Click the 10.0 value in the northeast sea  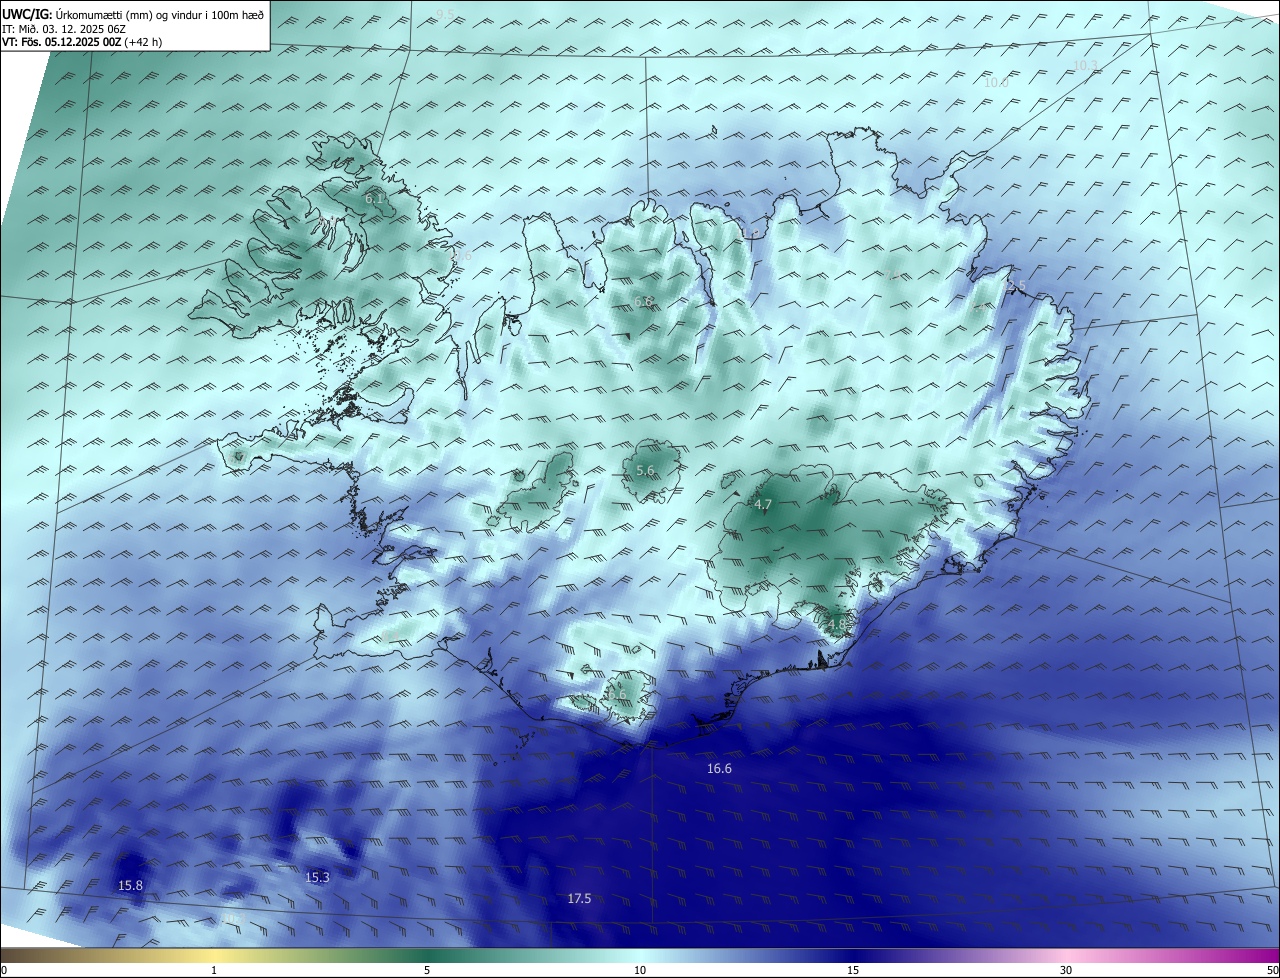[996, 82]
